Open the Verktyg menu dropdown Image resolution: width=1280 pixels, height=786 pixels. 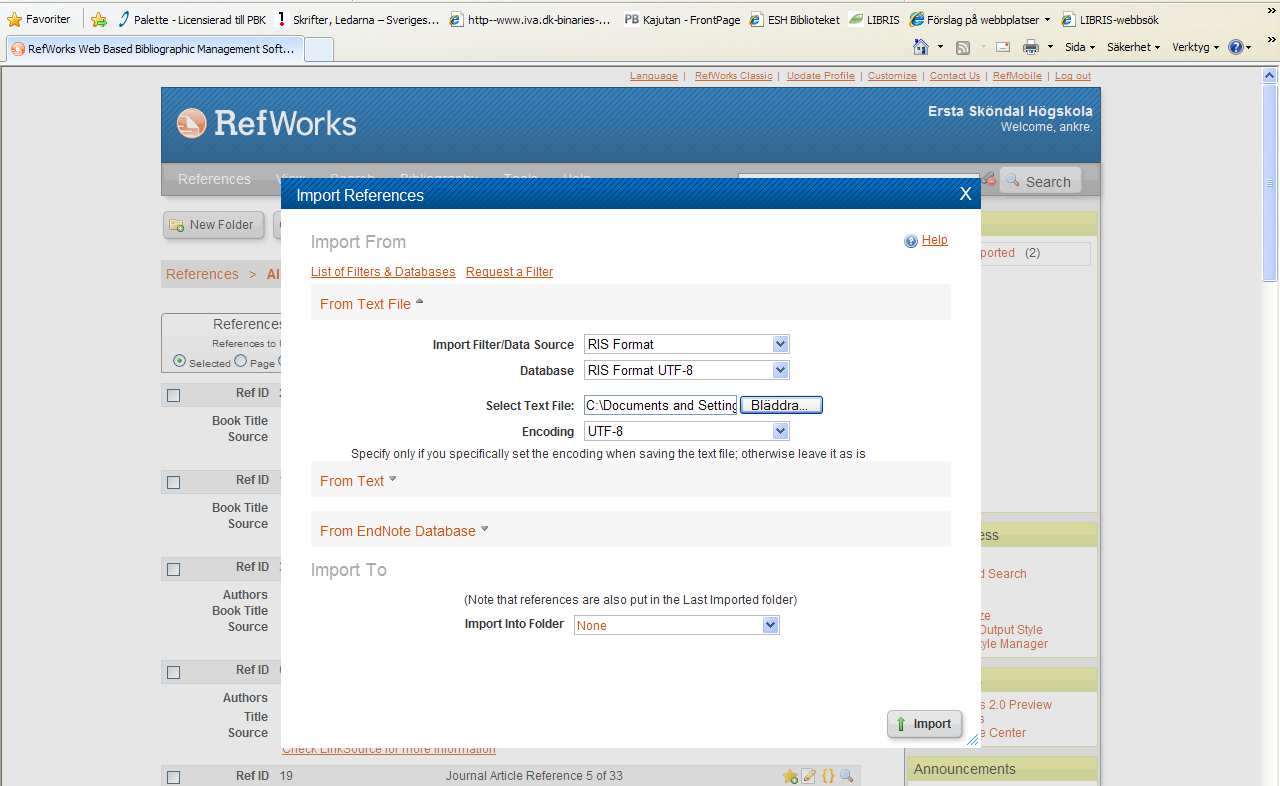point(1195,47)
